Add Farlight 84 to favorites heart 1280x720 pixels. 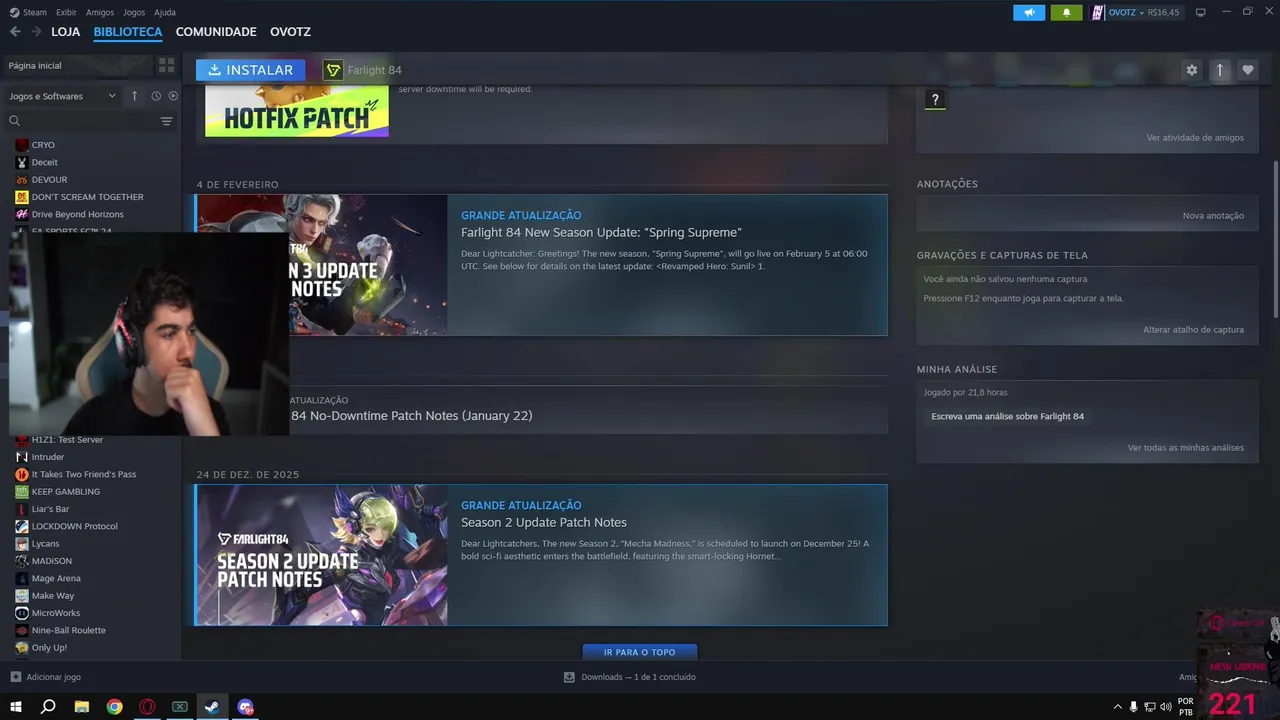[x=1247, y=70]
